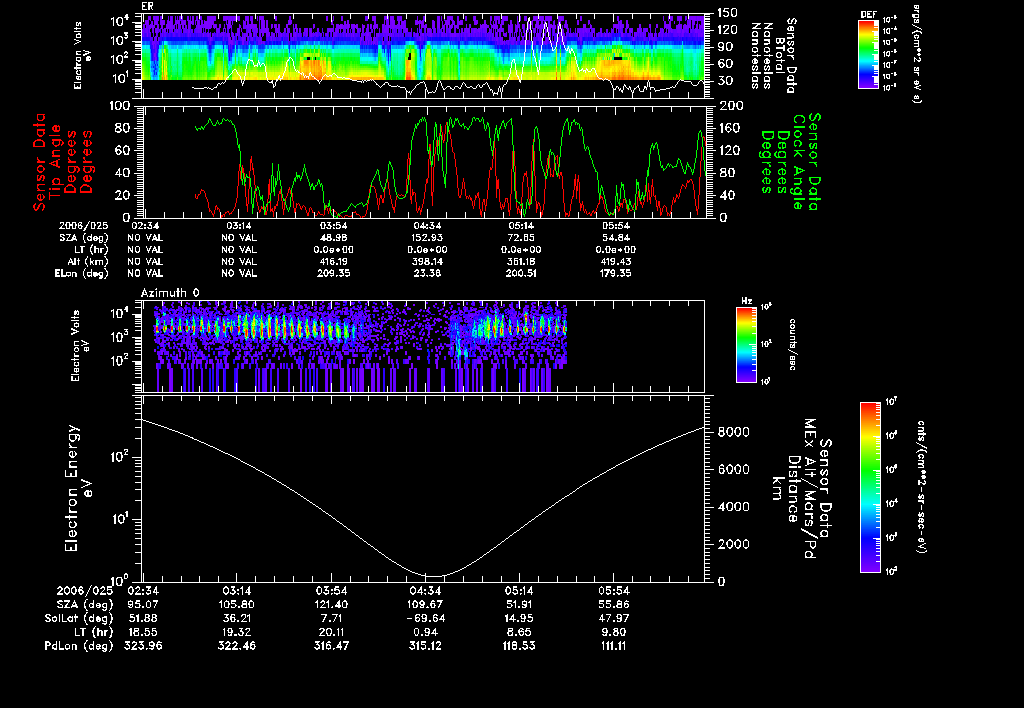Select SolLat value -69.64
The image size is (1024, 708).
[x=425, y=618]
